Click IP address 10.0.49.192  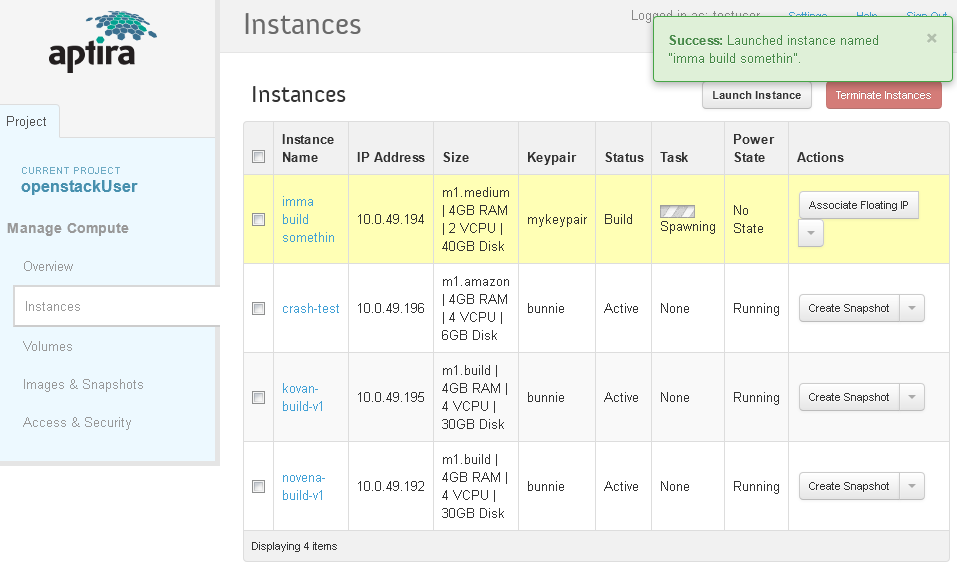click(391, 487)
